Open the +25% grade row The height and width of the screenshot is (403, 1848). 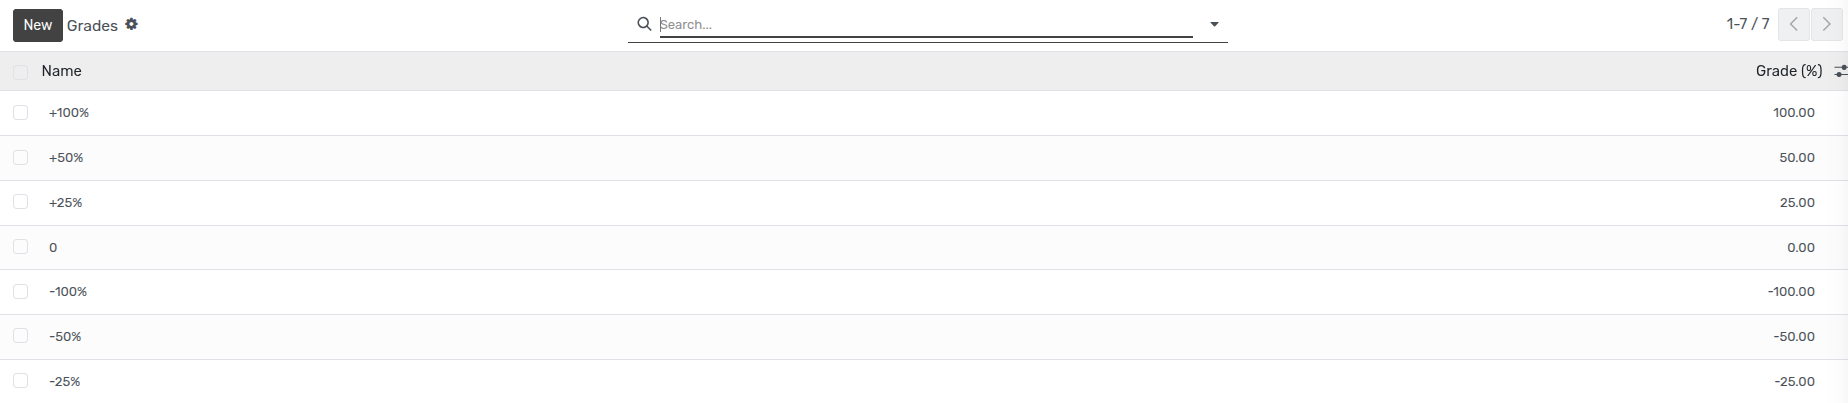click(924, 203)
